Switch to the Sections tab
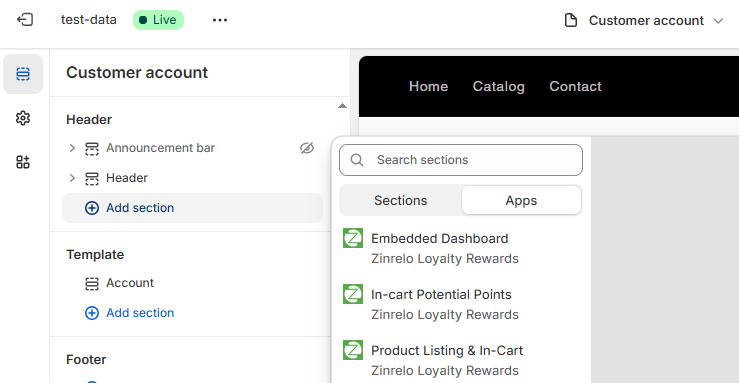 401,200
